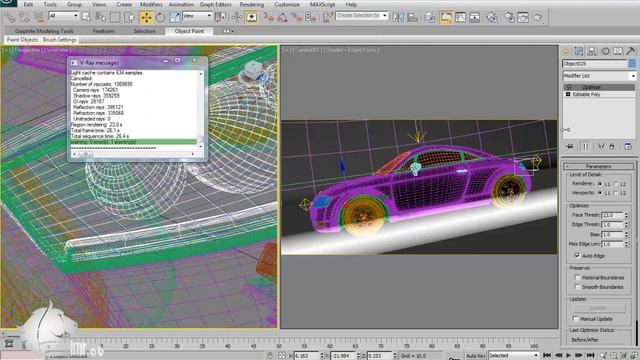The height and width of the screenshot is (360, 640).
Task: Click the Select and Manipulate tool
Action: pyautogui.click(x=237, y=17)
